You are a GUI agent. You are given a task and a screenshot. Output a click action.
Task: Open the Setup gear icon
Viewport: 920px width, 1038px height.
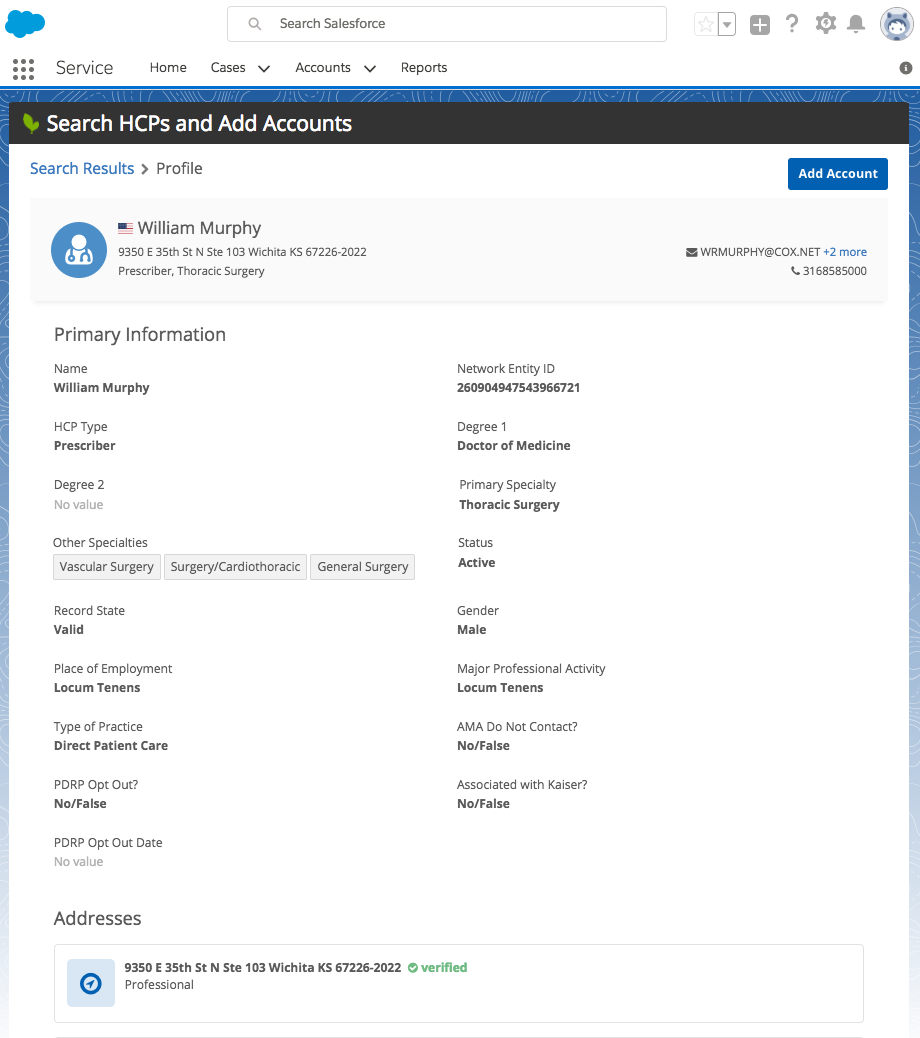[825, 24]
